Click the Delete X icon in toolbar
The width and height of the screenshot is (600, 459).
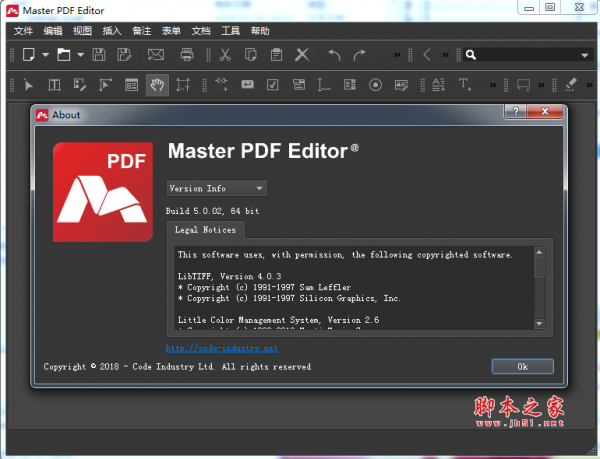[302, 55]
